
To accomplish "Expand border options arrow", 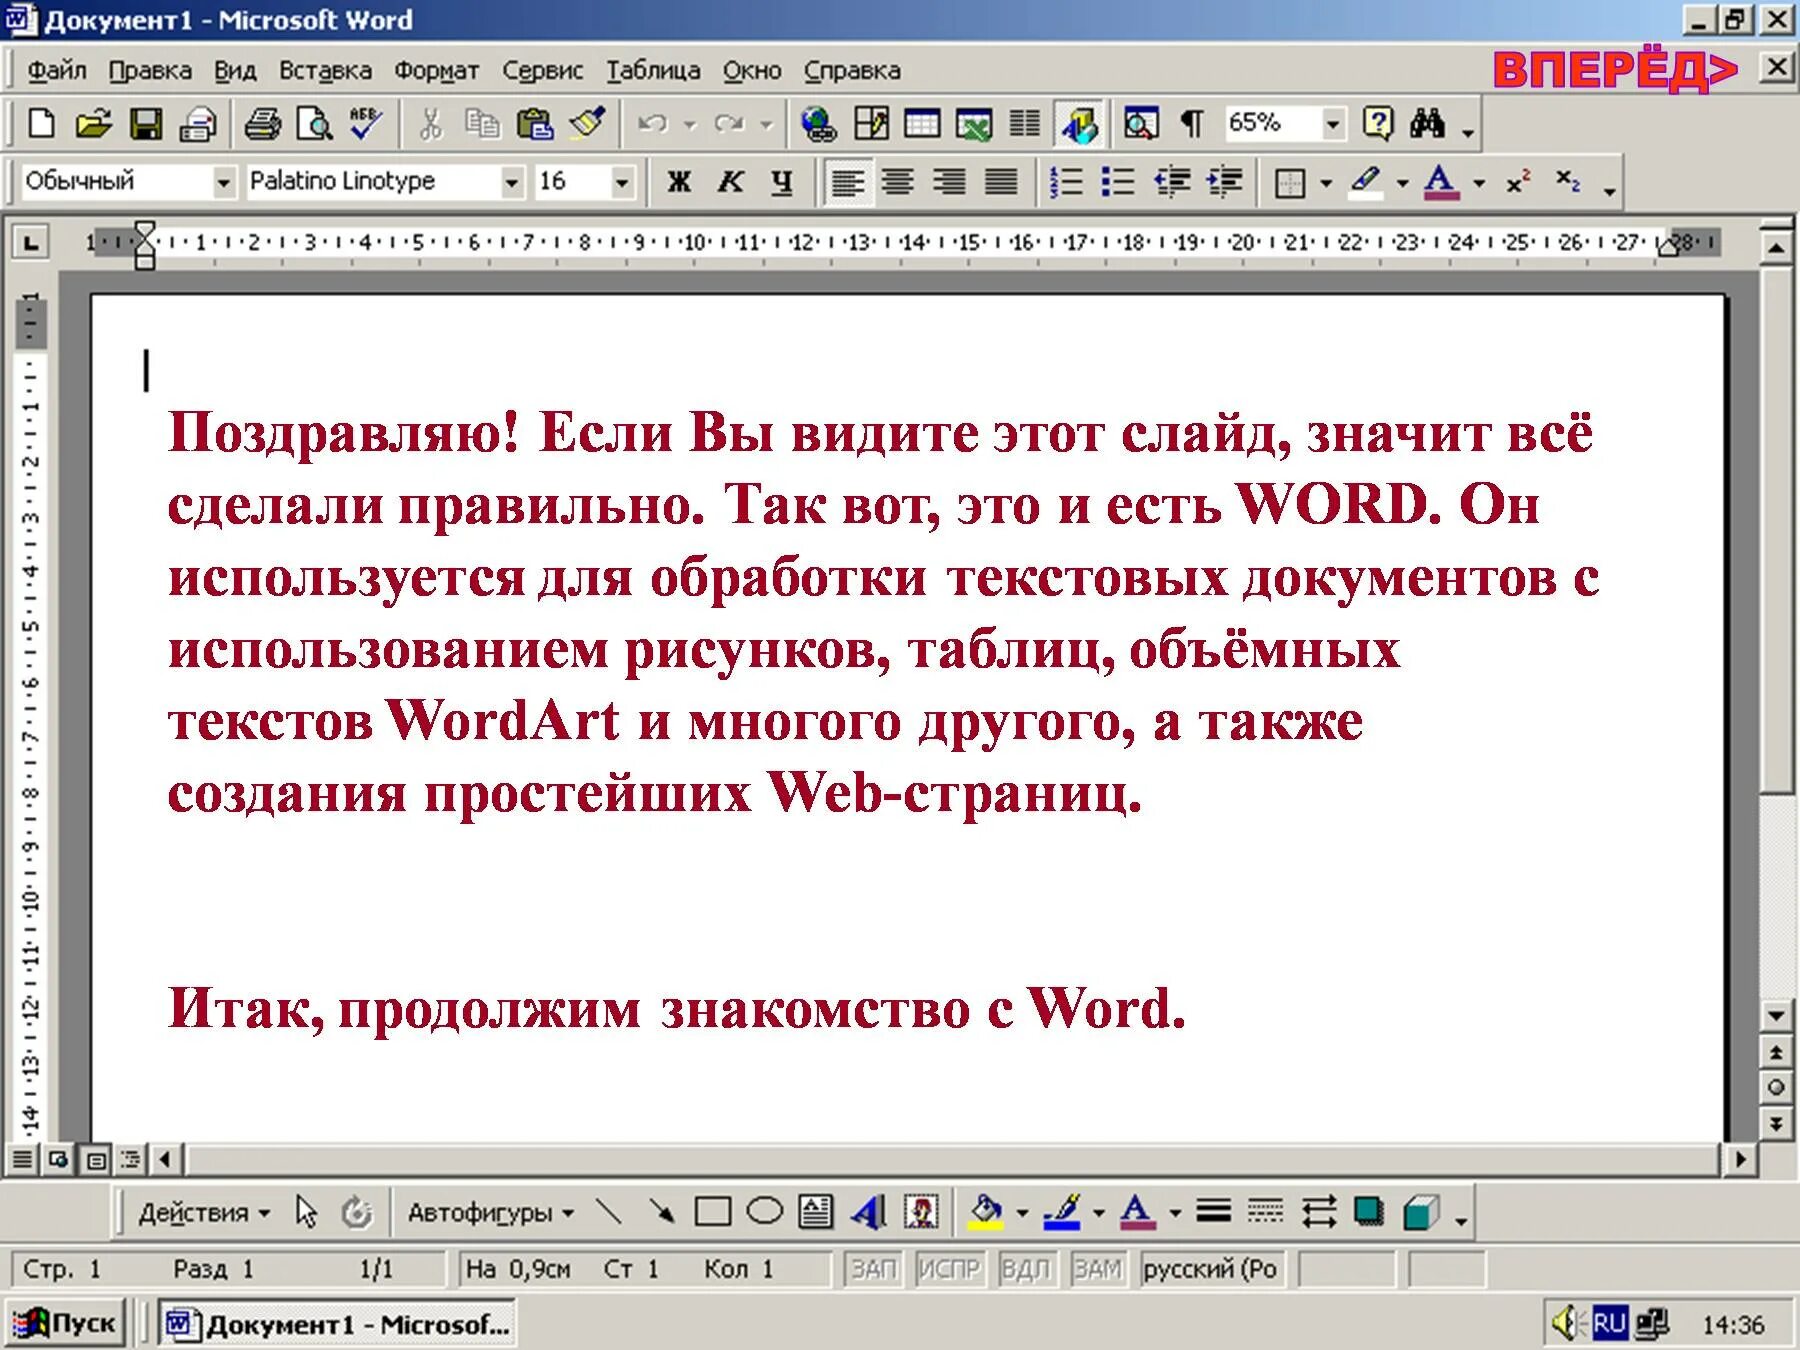I will [x=1326, y=183].
